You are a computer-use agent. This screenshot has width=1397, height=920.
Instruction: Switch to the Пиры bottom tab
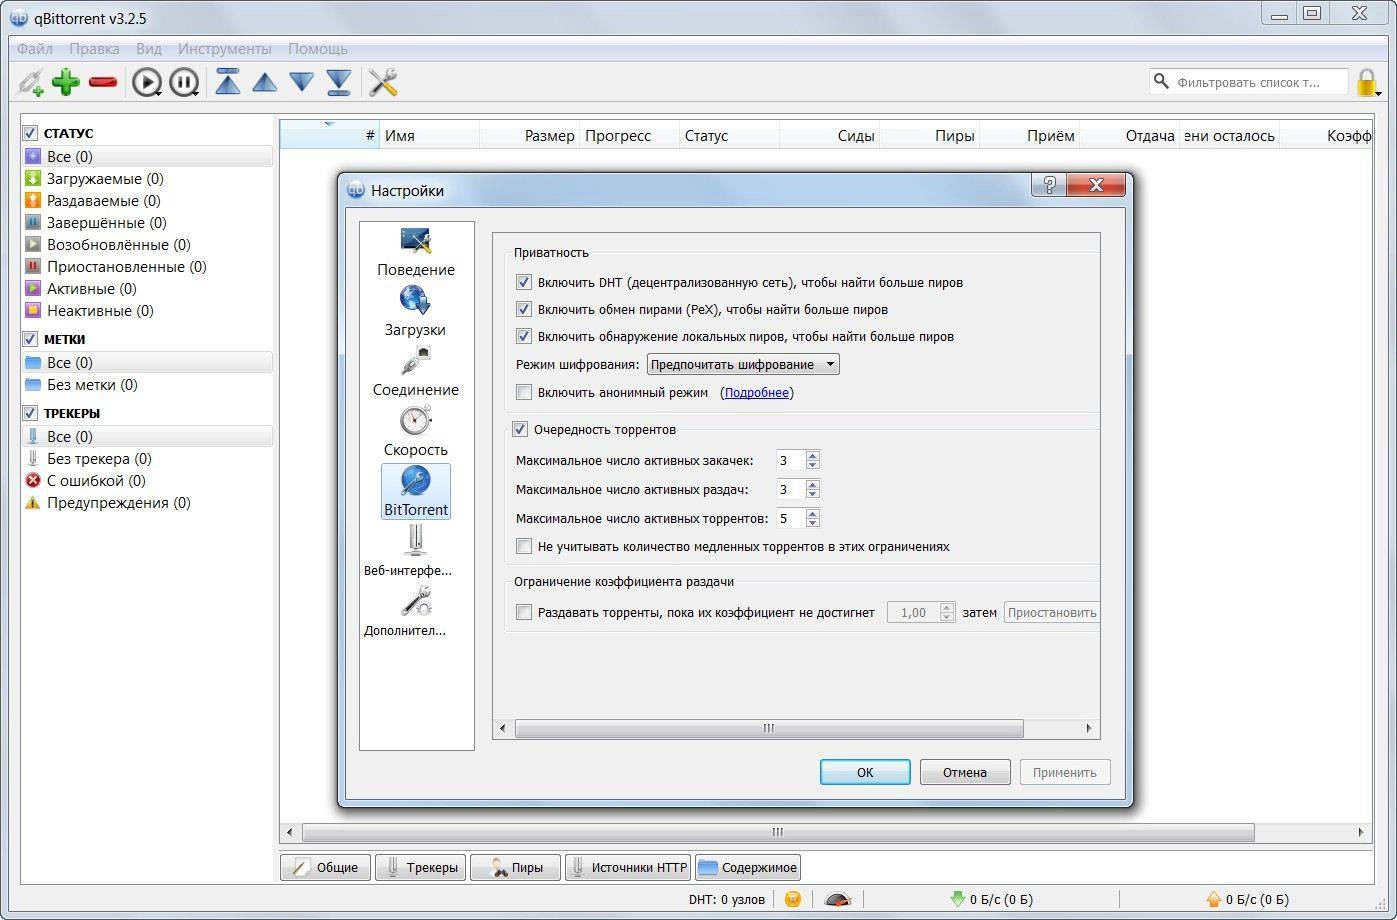click(514, 867)
